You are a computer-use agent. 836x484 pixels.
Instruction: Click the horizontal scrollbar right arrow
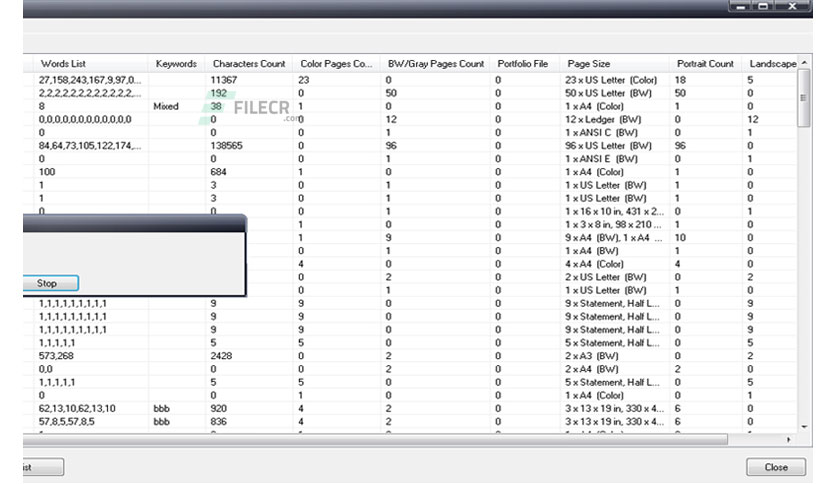(x=789, y=439)
